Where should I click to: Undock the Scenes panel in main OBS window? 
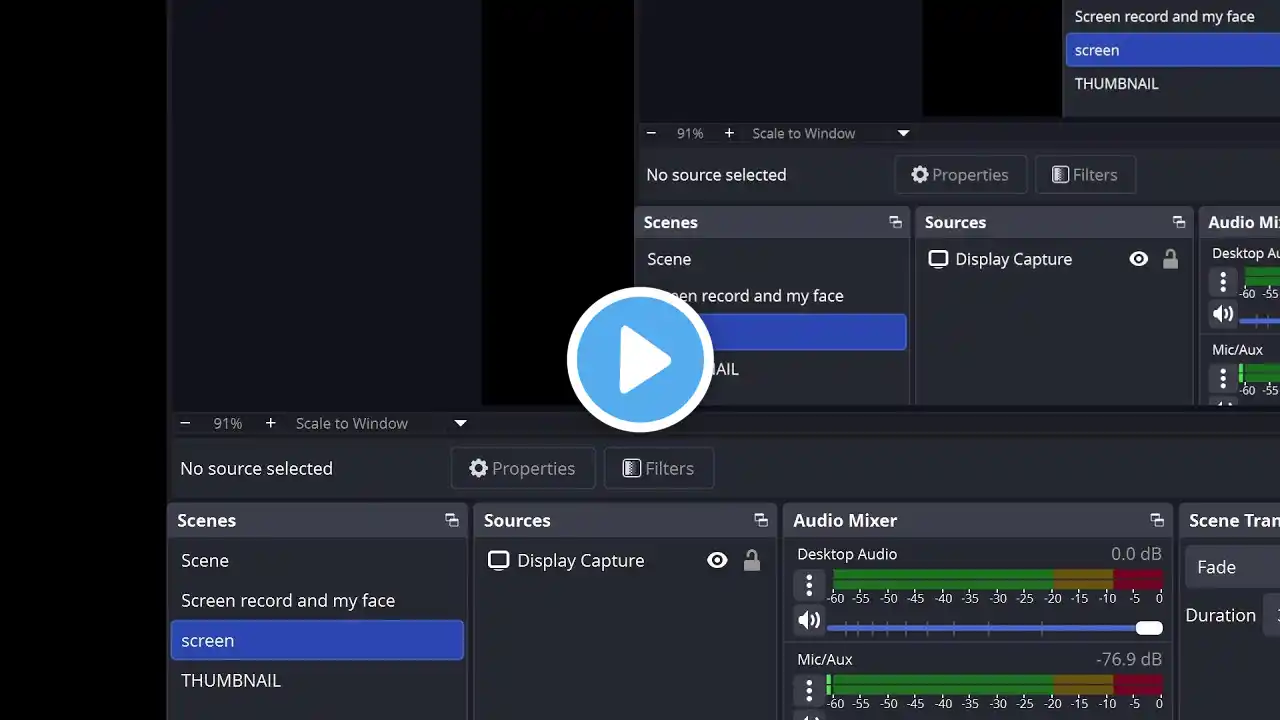452,520
